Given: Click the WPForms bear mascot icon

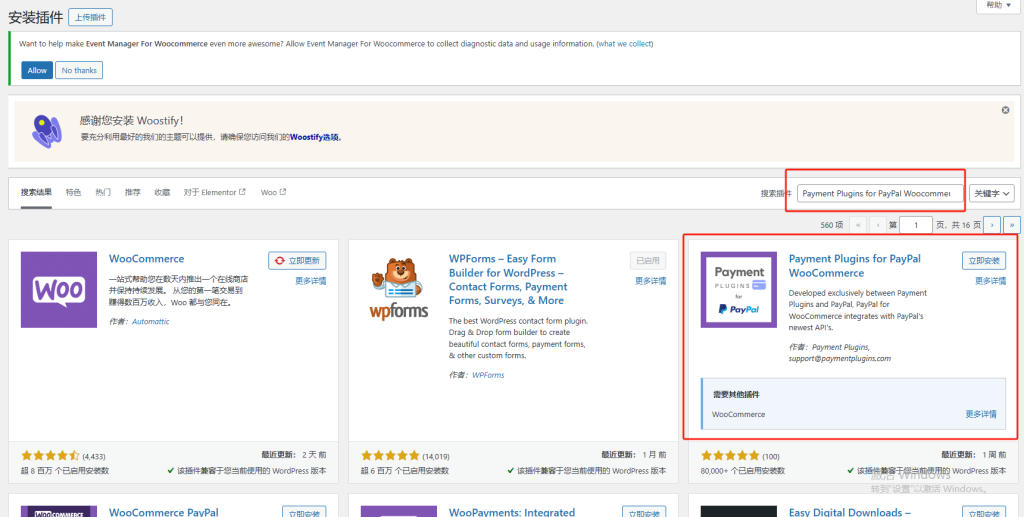Looking at the screenshot, I should (x=399, y=289).
